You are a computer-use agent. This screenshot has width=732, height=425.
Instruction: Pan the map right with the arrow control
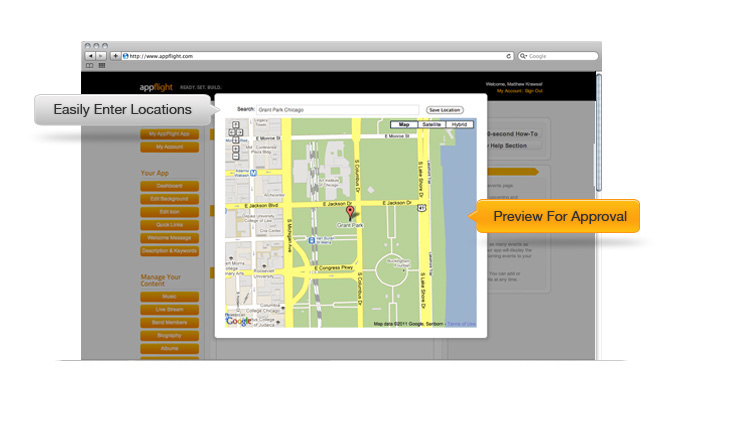(240, 132)
